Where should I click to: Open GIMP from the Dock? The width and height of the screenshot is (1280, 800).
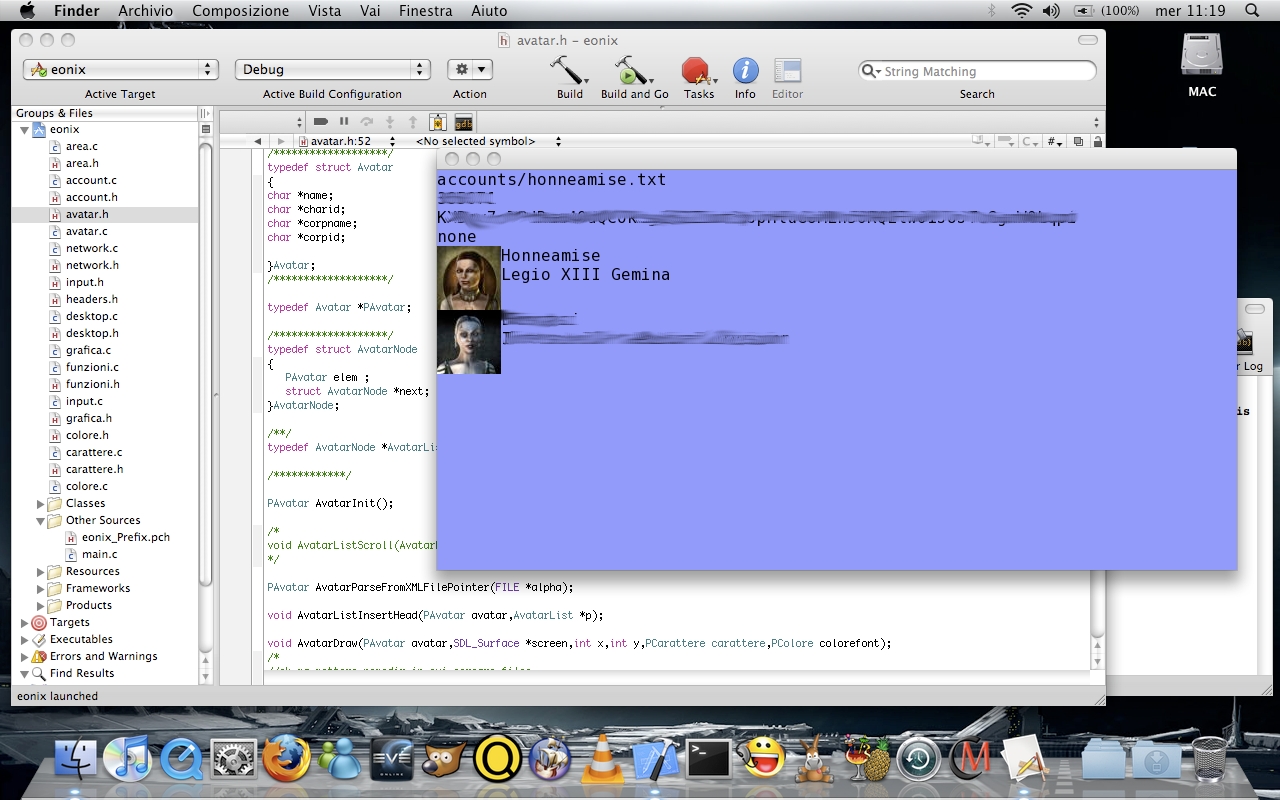tap(445, 759)
